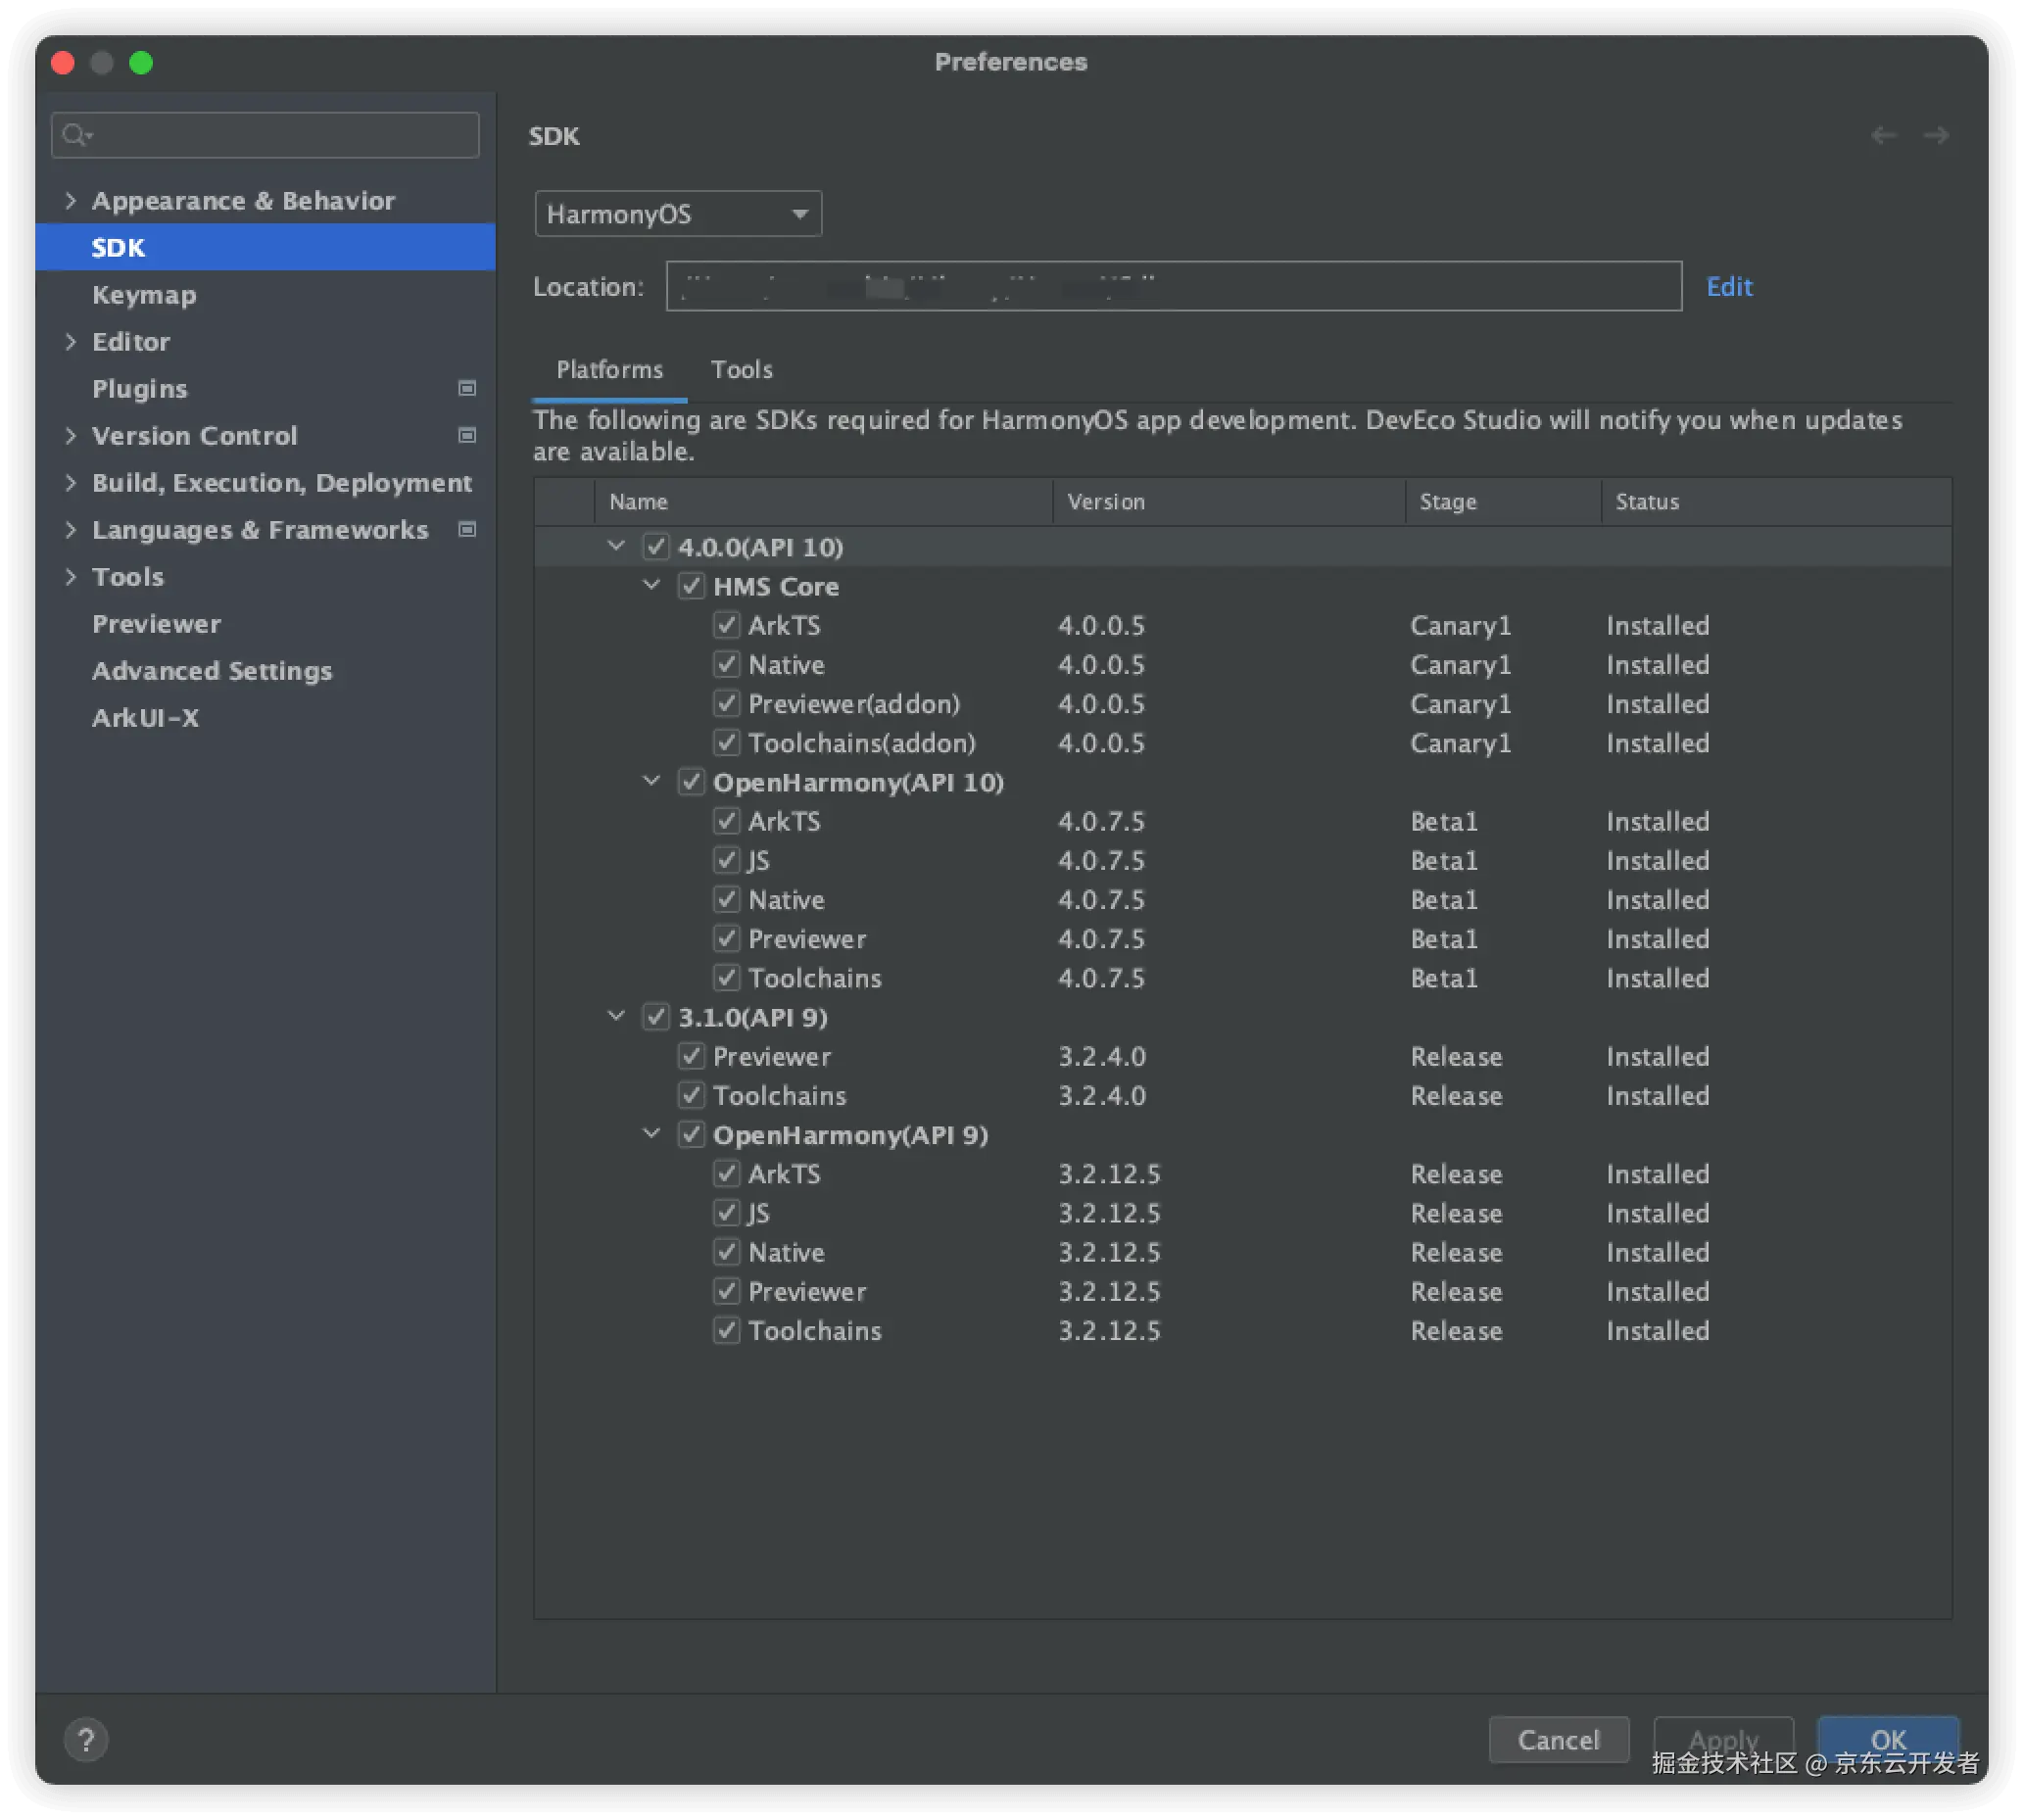Uncheck the 3.1.0(API 9) checkbox

pyautogui.click(x=656, y=1017)
